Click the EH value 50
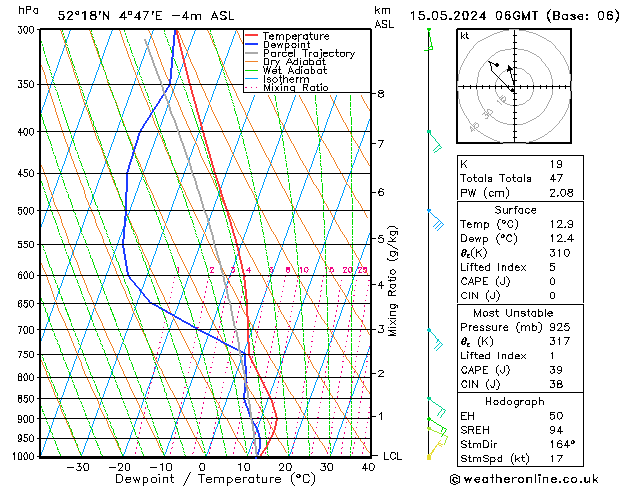Screen dimensions: 629x486 coord(556,416)
